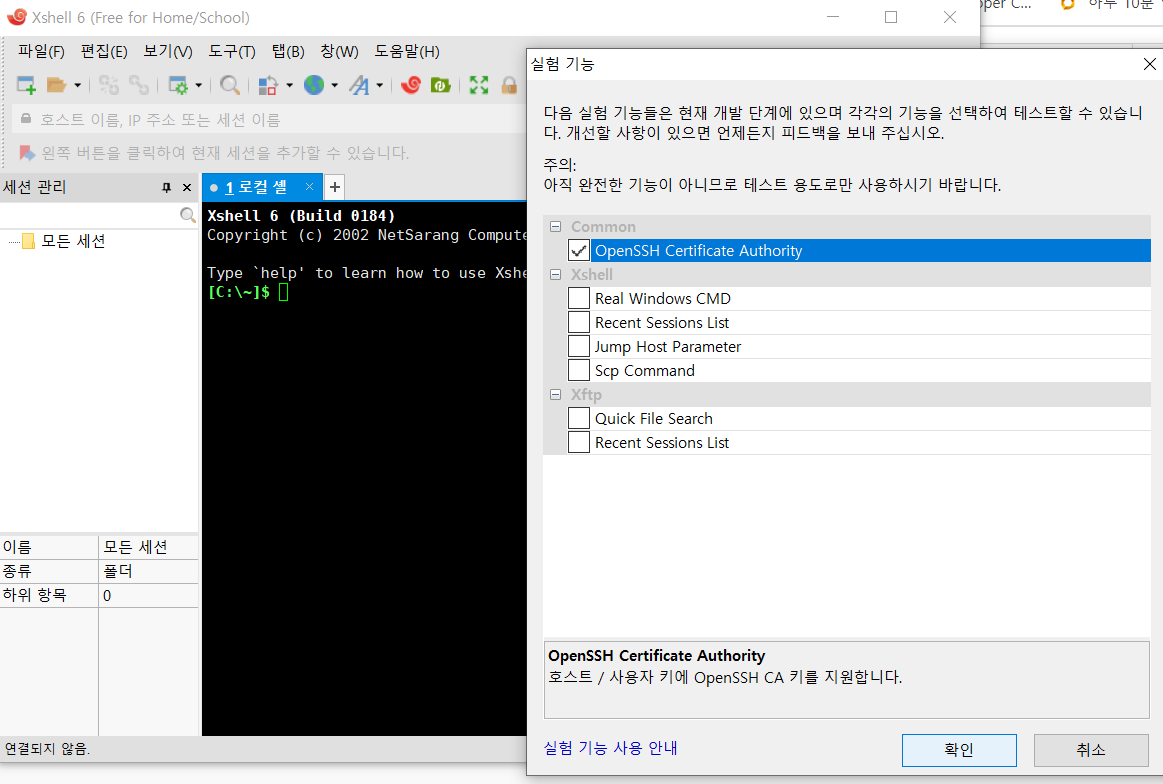Open the dropdown arrow beside the color scheme icon
This screenshot has width=1163, height=784.
(x=289, y=85)
